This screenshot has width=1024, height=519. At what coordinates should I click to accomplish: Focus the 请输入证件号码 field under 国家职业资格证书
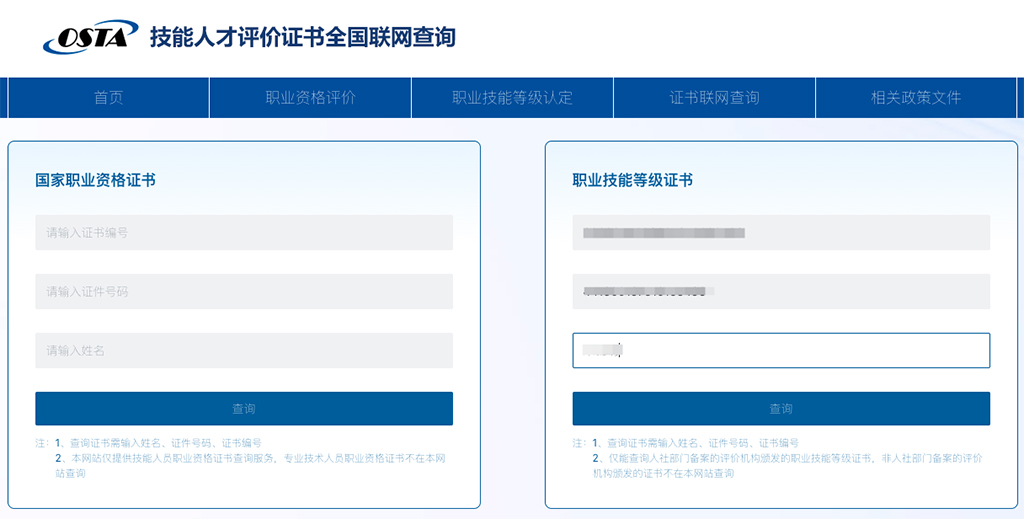click(x=243, y=292)
